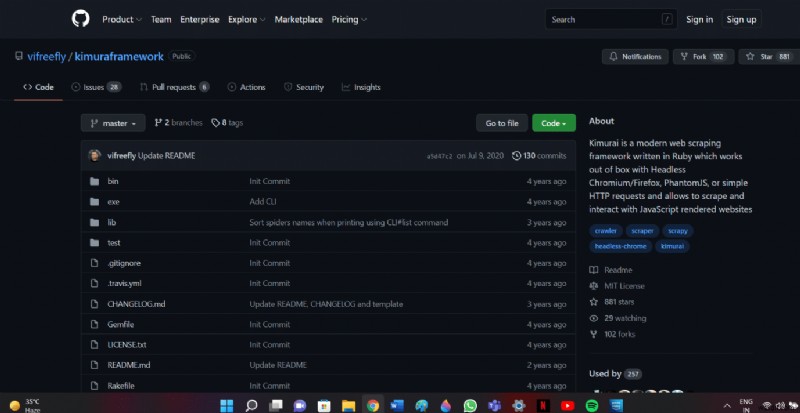Open Spotify from the taskbar
800x413 pixels.
(x=592, y=405)
